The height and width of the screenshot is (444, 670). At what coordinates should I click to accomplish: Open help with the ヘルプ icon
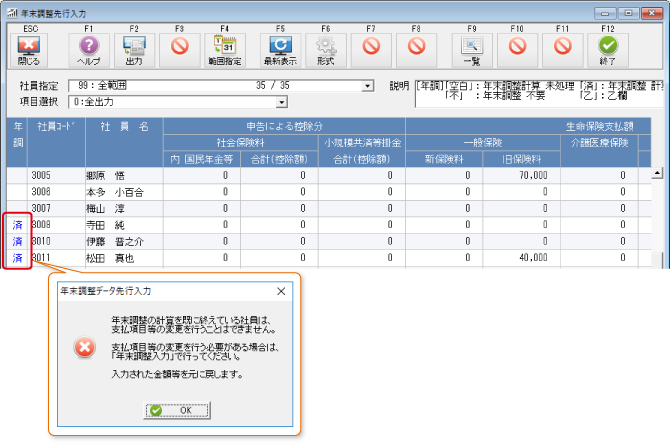click(88, 44)
